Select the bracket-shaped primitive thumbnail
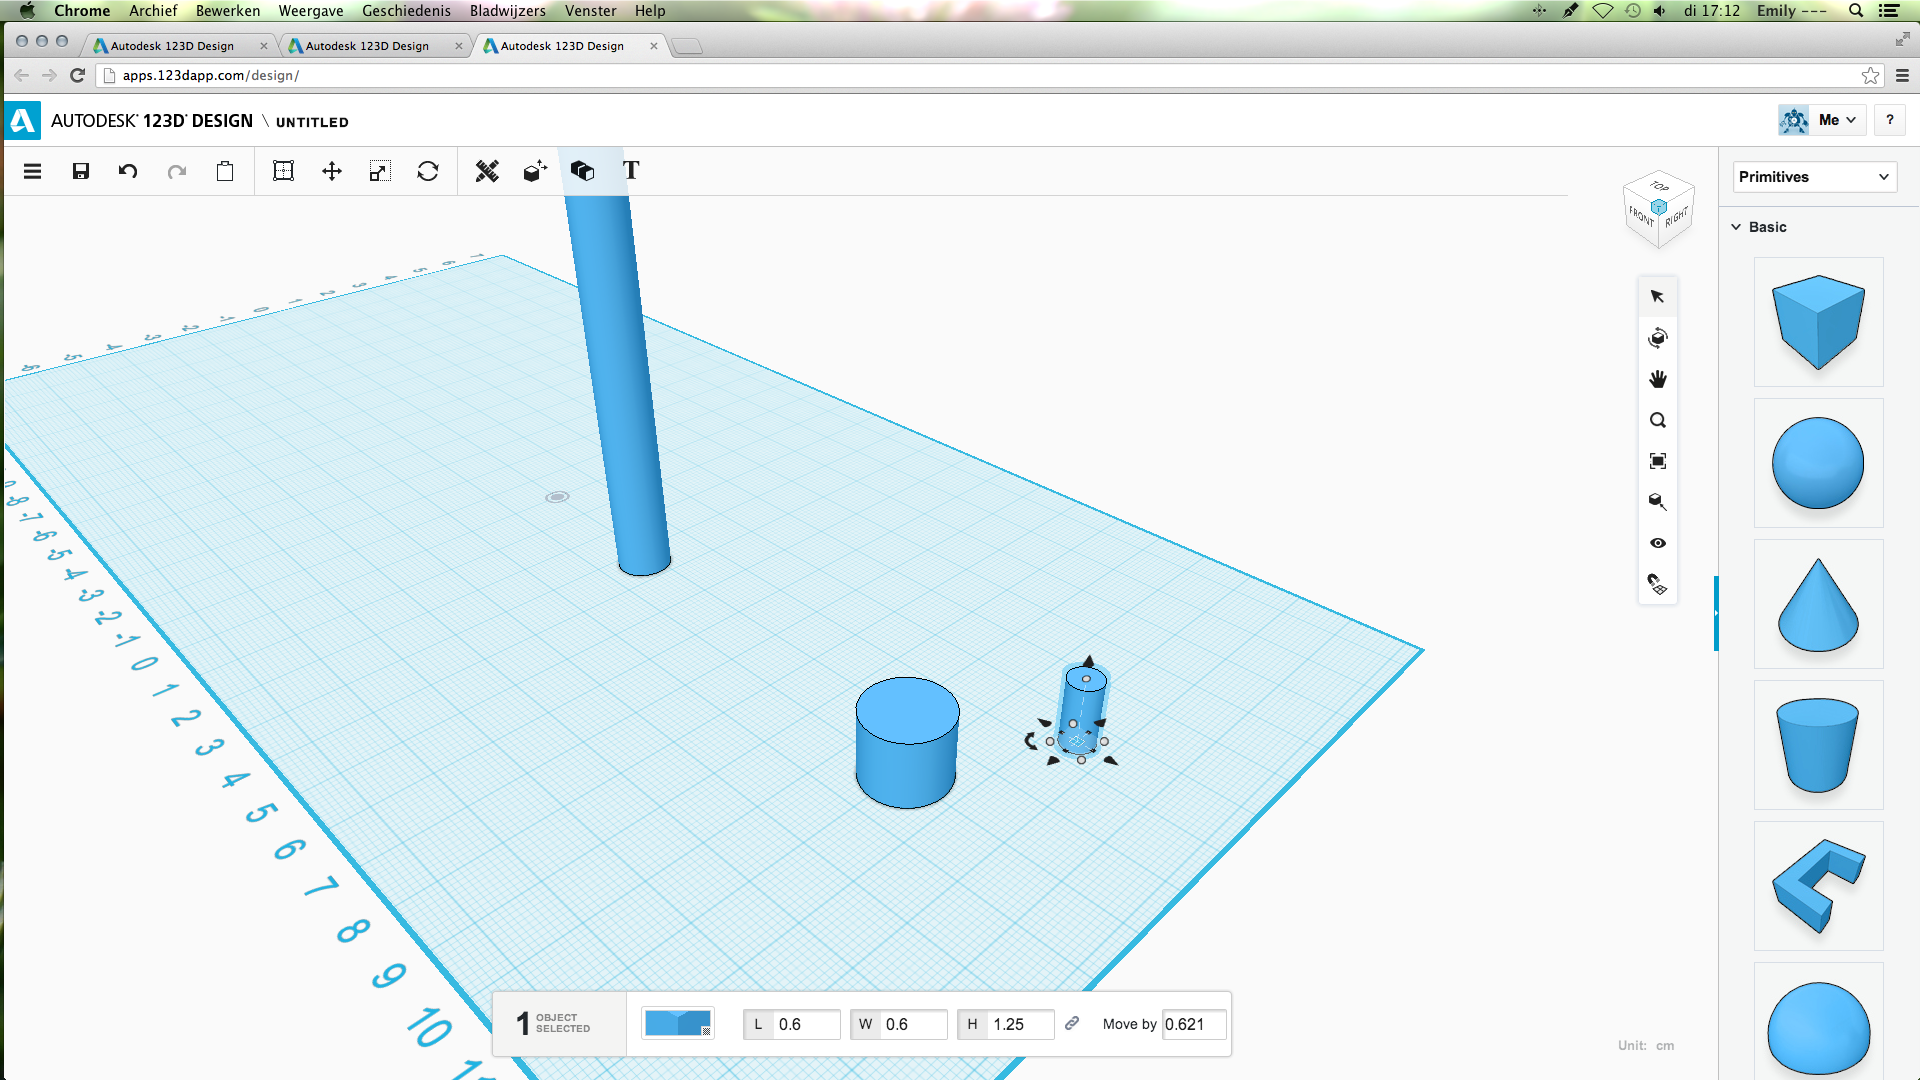The image size is (1920, 1080). click(1818, 886)
